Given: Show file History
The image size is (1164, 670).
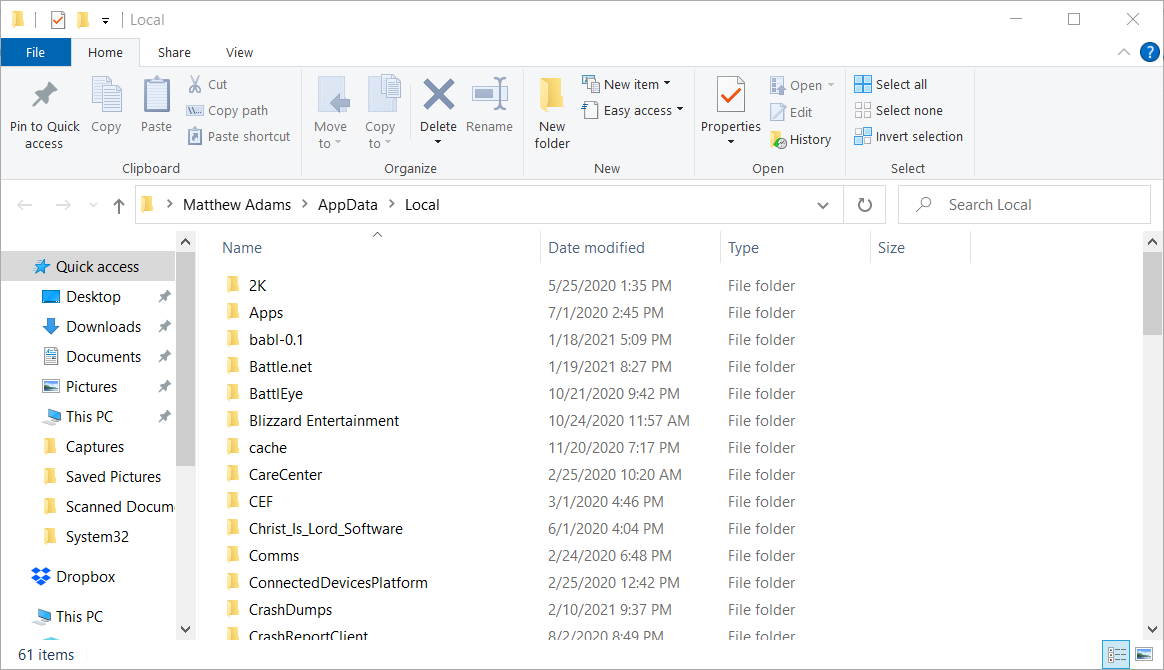Looking at the screenshot, I should [801, 139].
